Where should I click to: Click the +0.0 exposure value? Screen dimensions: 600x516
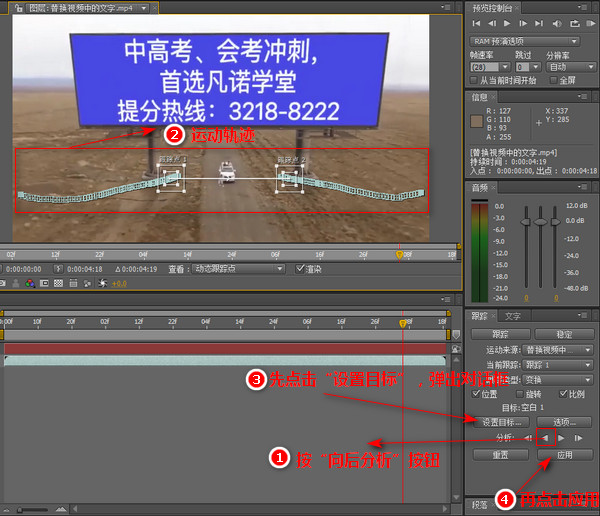[119, 284]
